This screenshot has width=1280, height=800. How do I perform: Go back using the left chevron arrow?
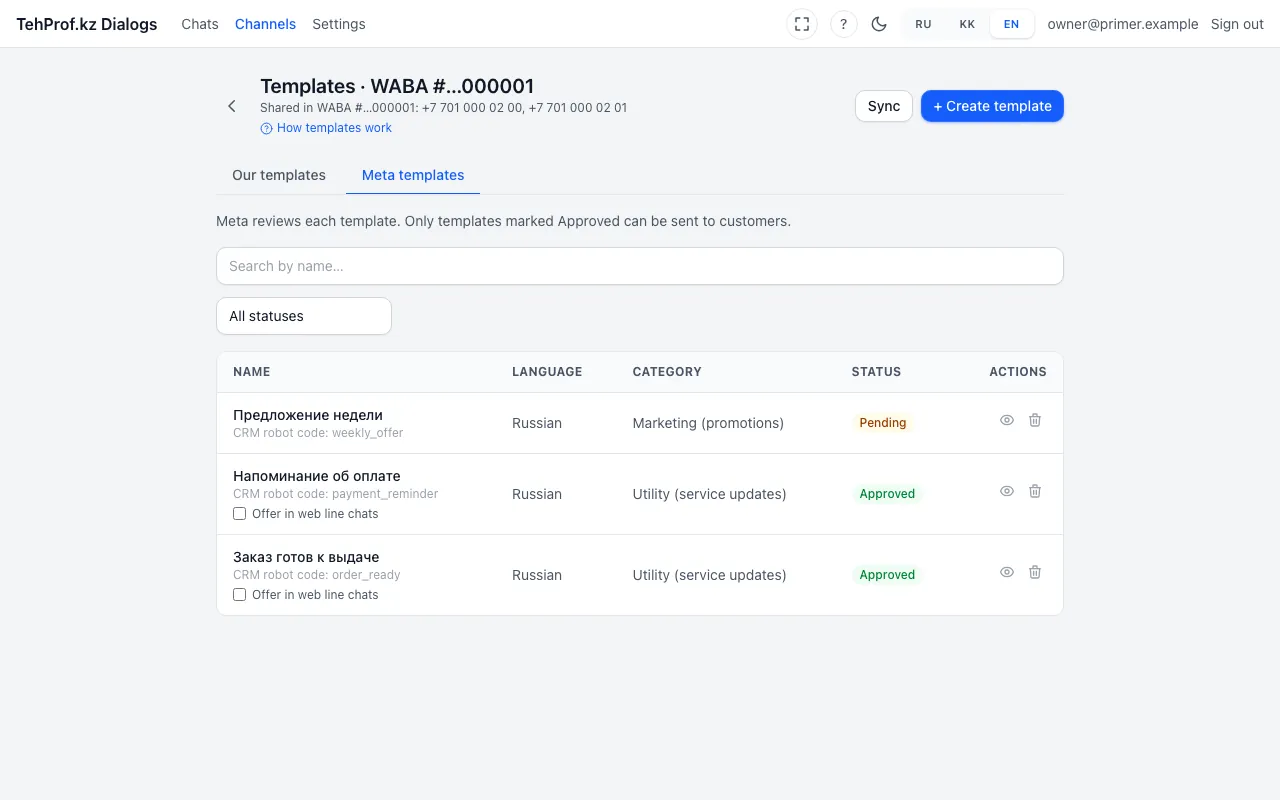point(232,106)
